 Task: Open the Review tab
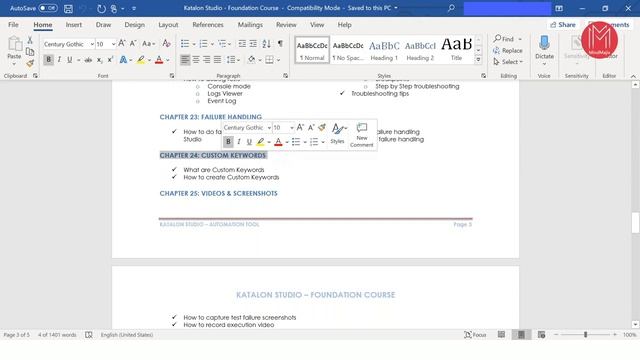point(286,25)
